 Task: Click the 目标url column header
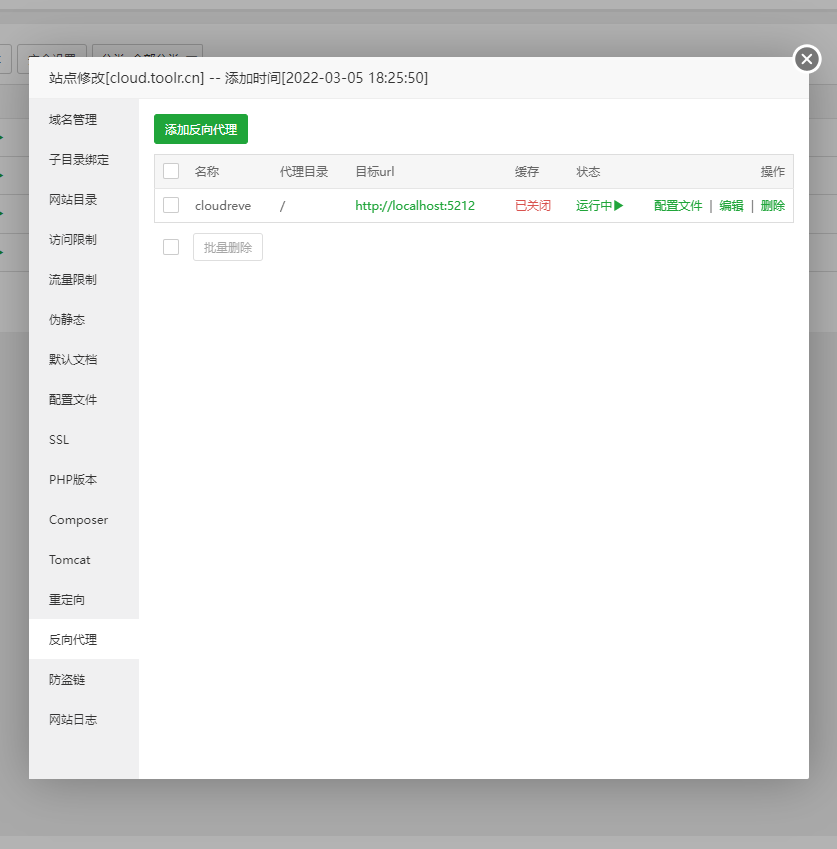375,172
